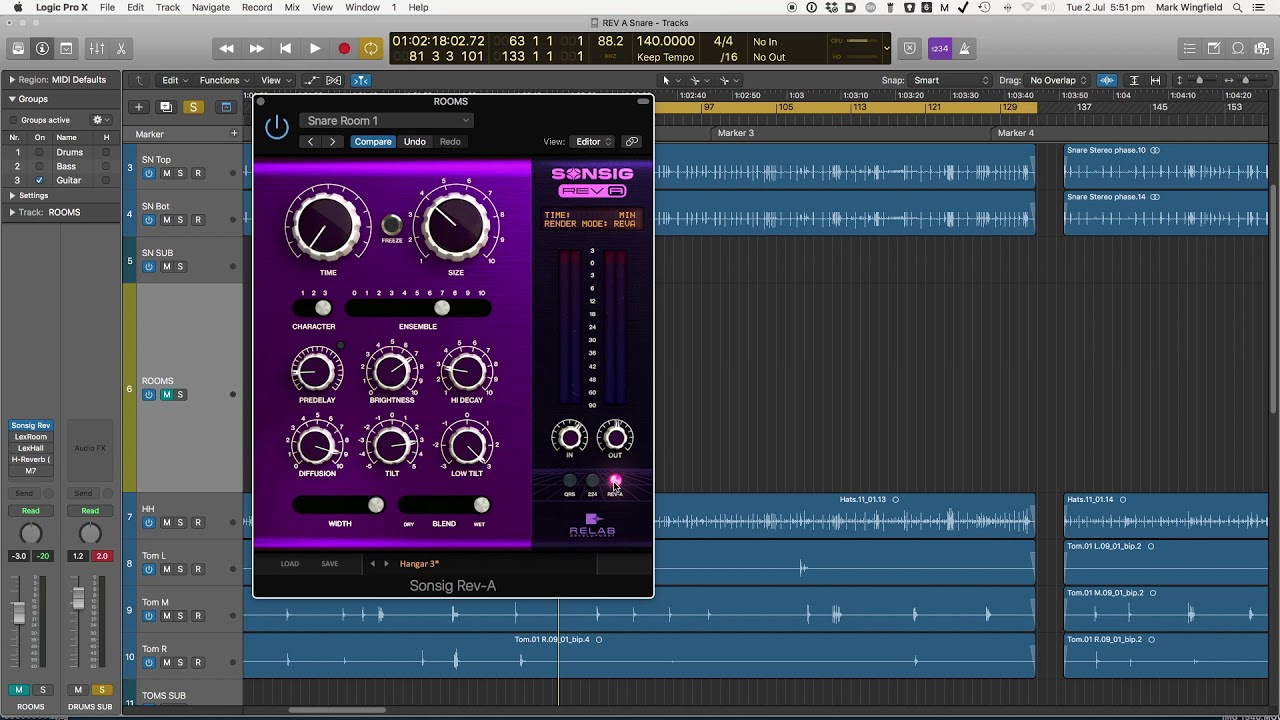
Task: Toggle the FREEZE button on the reverb
Action: (x=392, y=225)
